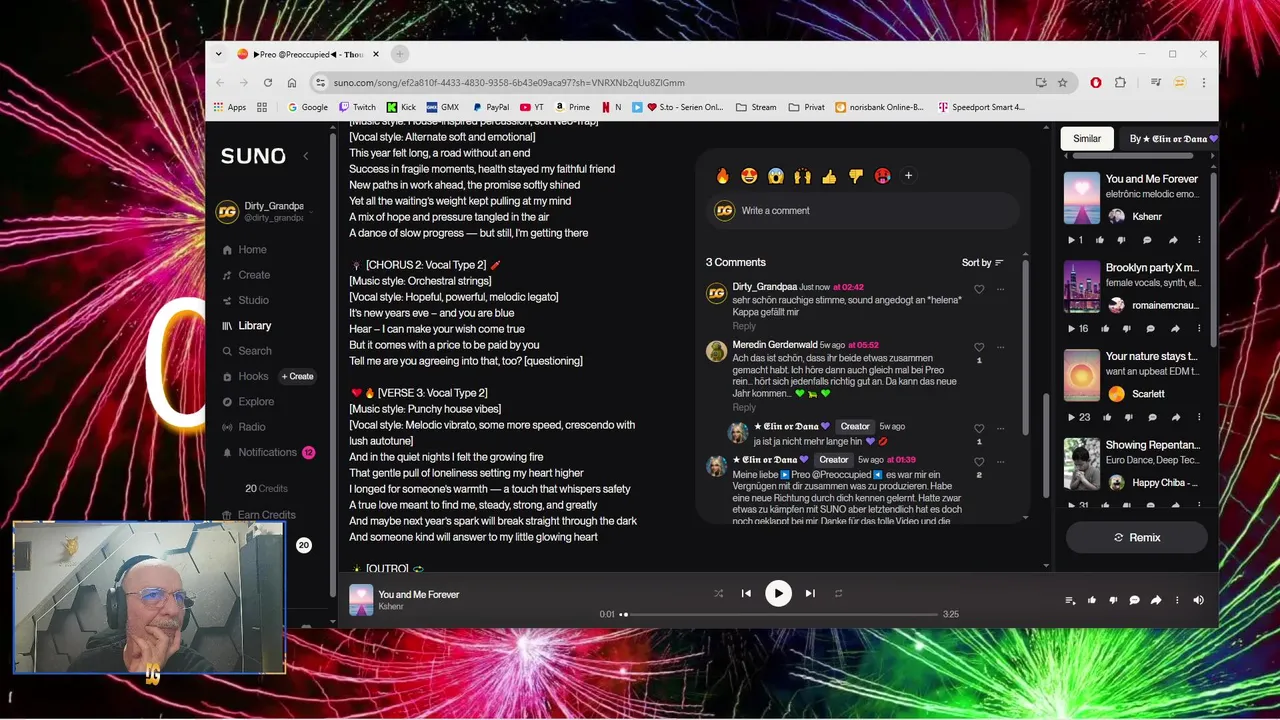Viewport: 1280px width, 720px height.
Task: Like the Brooklyn party X m... song
Action: 1104,329
